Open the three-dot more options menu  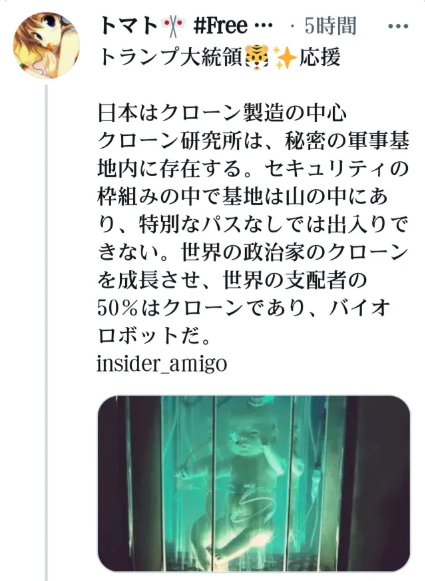pyautogui.click(x=398, y=27)
